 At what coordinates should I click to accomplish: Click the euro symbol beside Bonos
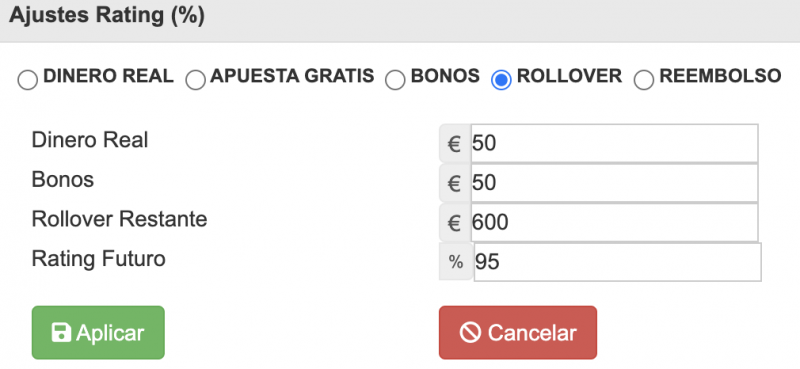click(455, 183)
